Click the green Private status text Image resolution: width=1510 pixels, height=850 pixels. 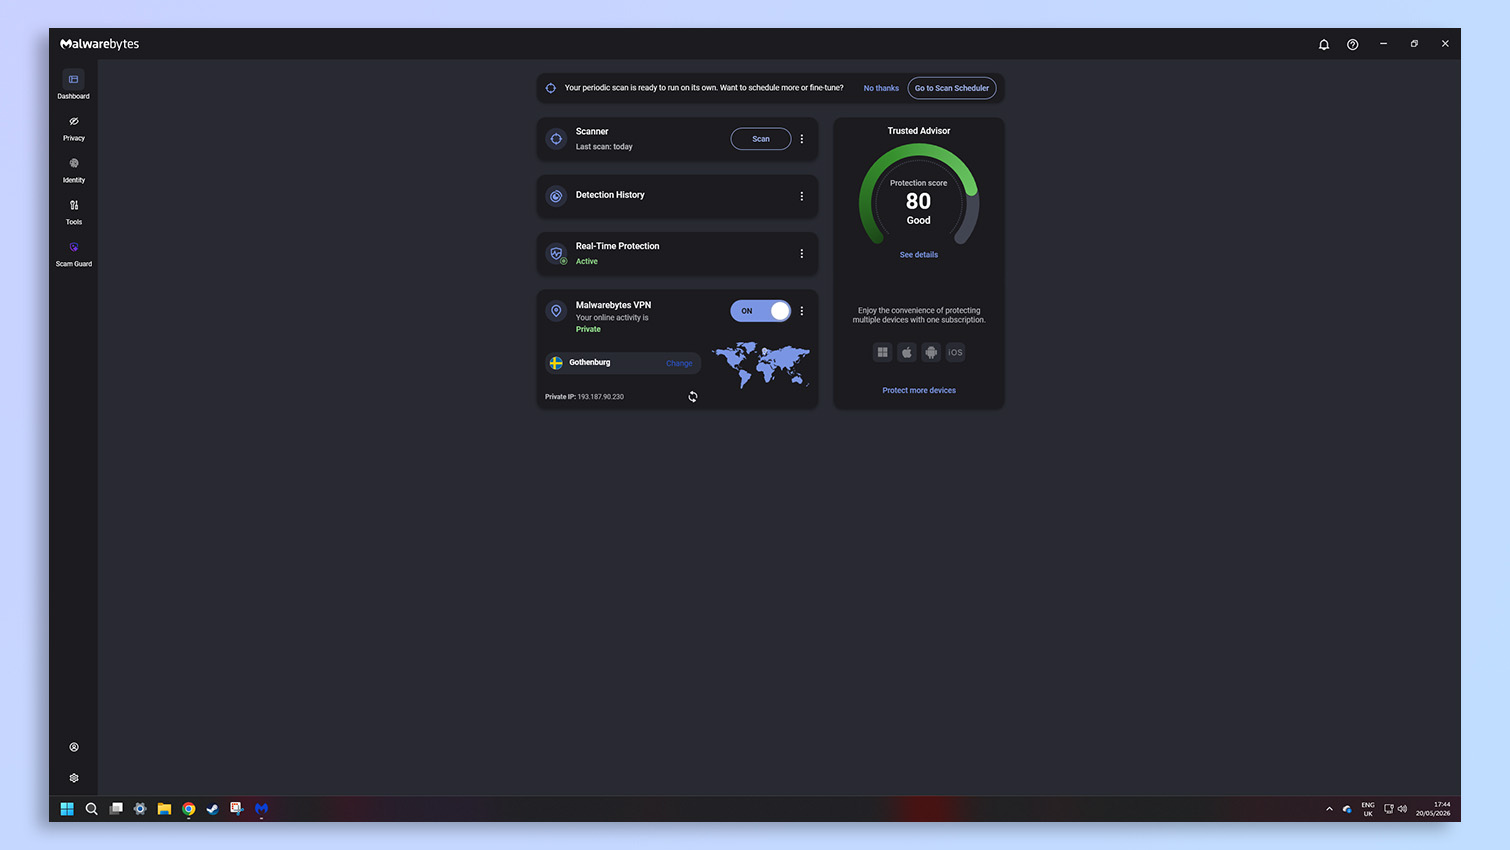click(x=588, y=329)
